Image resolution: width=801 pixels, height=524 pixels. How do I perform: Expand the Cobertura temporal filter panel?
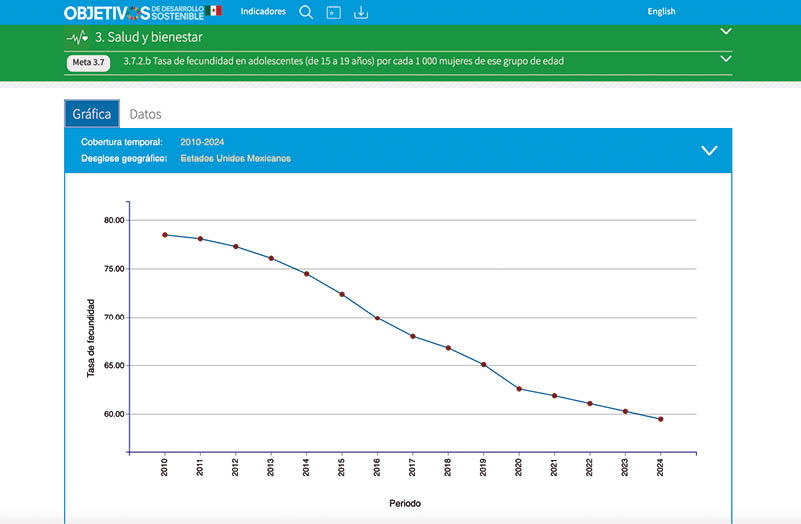pos(709,150)
